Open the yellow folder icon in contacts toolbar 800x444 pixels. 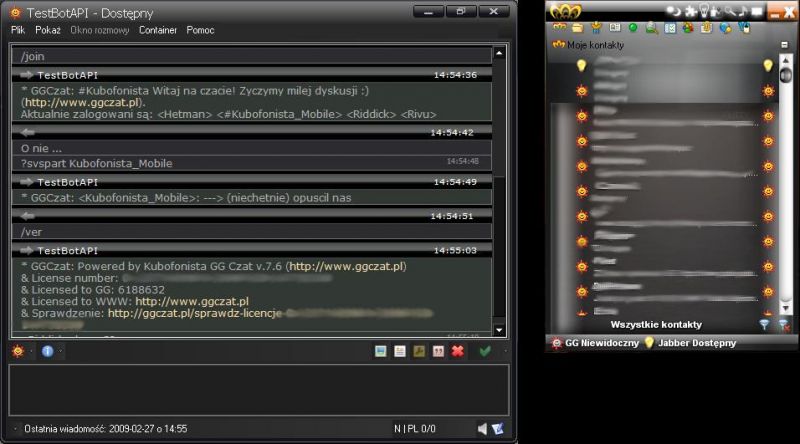click(x=578, y=28)
